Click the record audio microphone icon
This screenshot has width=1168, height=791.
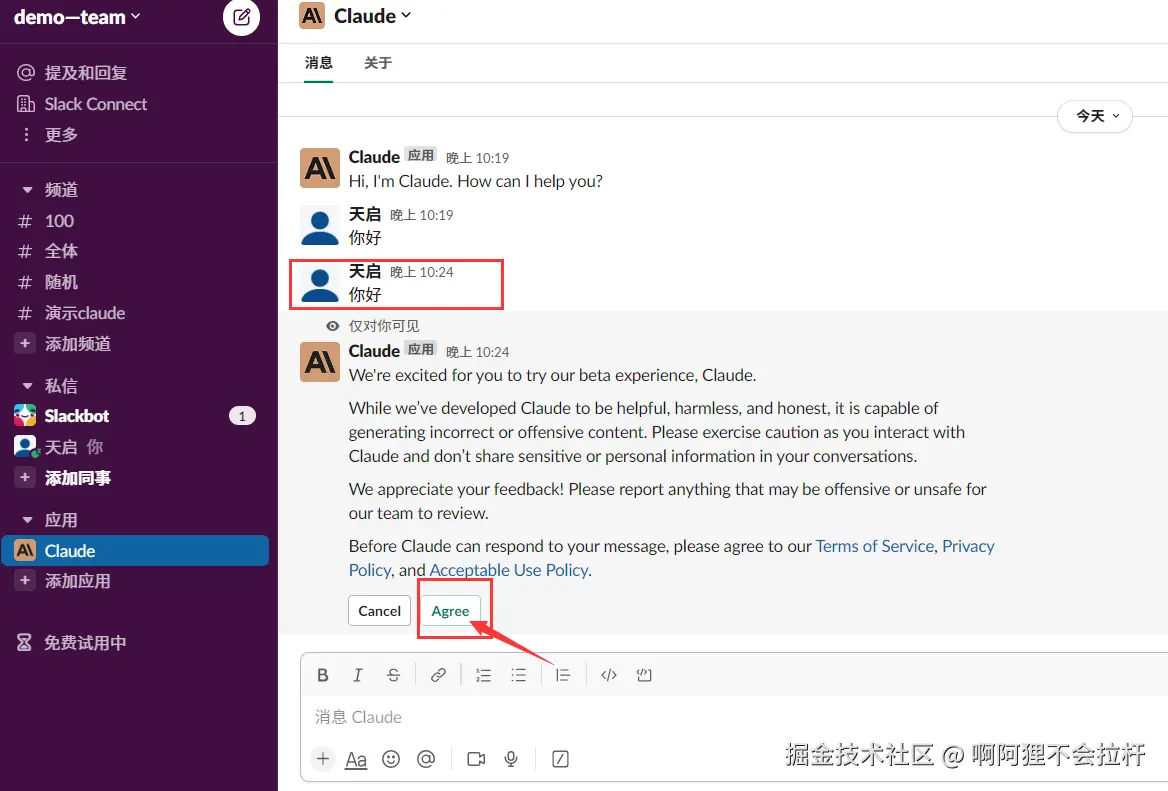click(x=511, y=759)
